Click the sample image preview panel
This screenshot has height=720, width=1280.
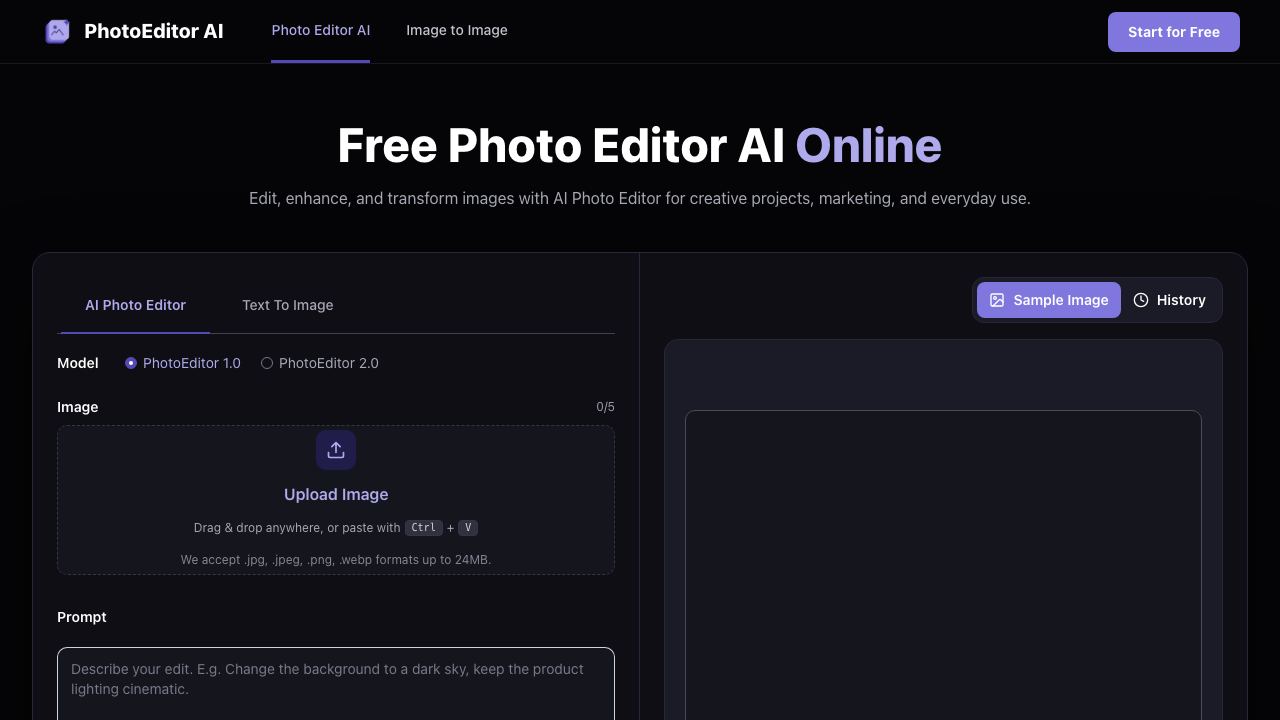[x=943, y=565]
